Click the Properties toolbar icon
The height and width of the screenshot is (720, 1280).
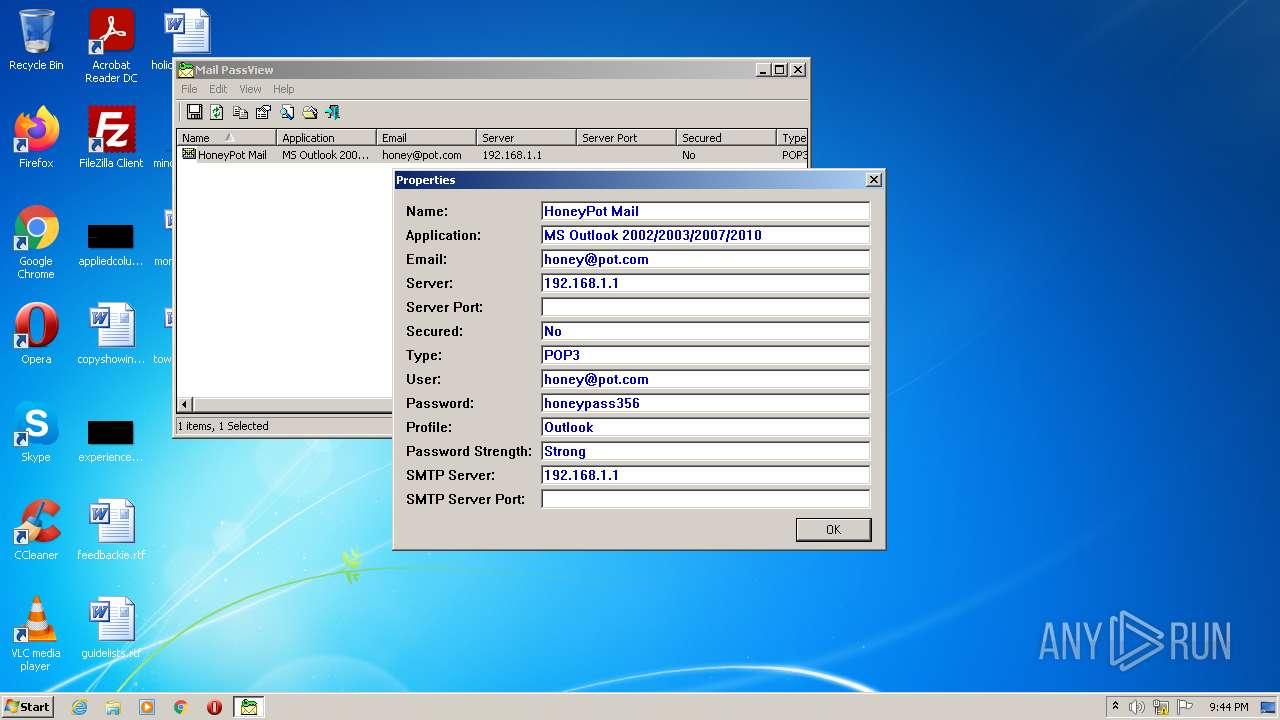pyautogui.click(x=263, y=112)
